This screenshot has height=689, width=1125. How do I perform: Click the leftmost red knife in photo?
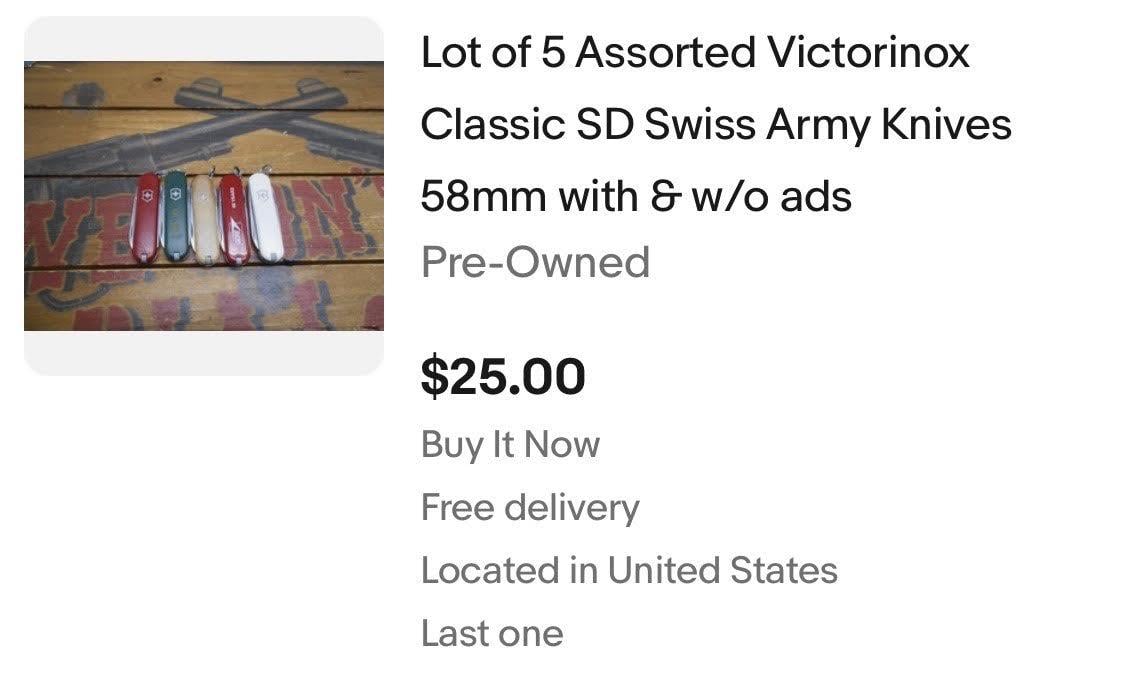[x=146, y=218]
